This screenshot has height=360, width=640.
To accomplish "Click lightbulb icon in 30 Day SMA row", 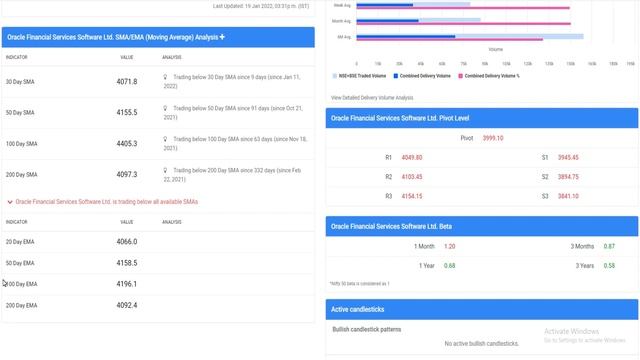I will click(165, 77).
